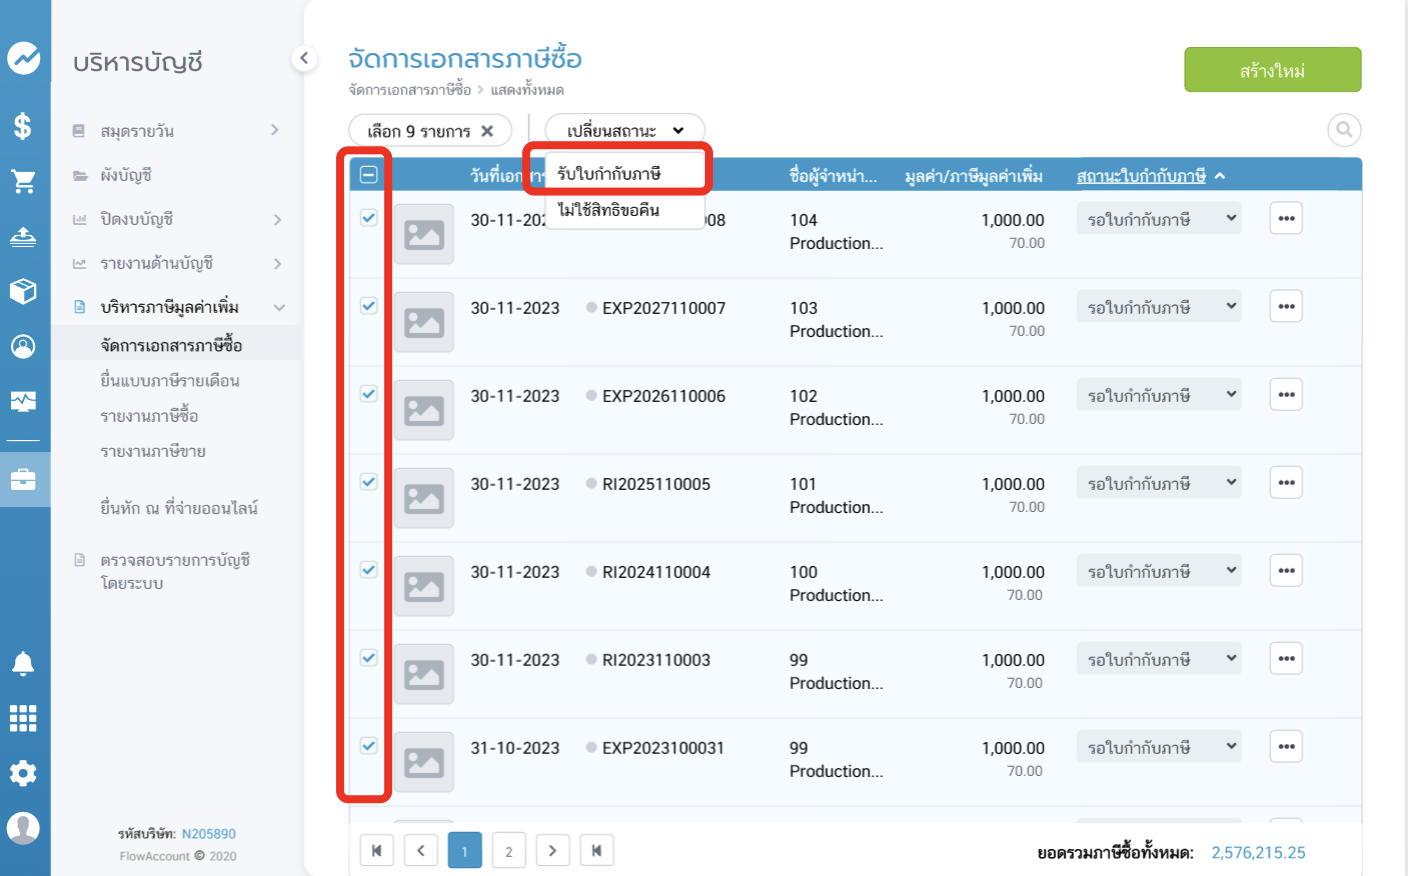The image size is (1408, 876).
Task: Click the สร้างใหม่ green button
Action: point(1272,70)
